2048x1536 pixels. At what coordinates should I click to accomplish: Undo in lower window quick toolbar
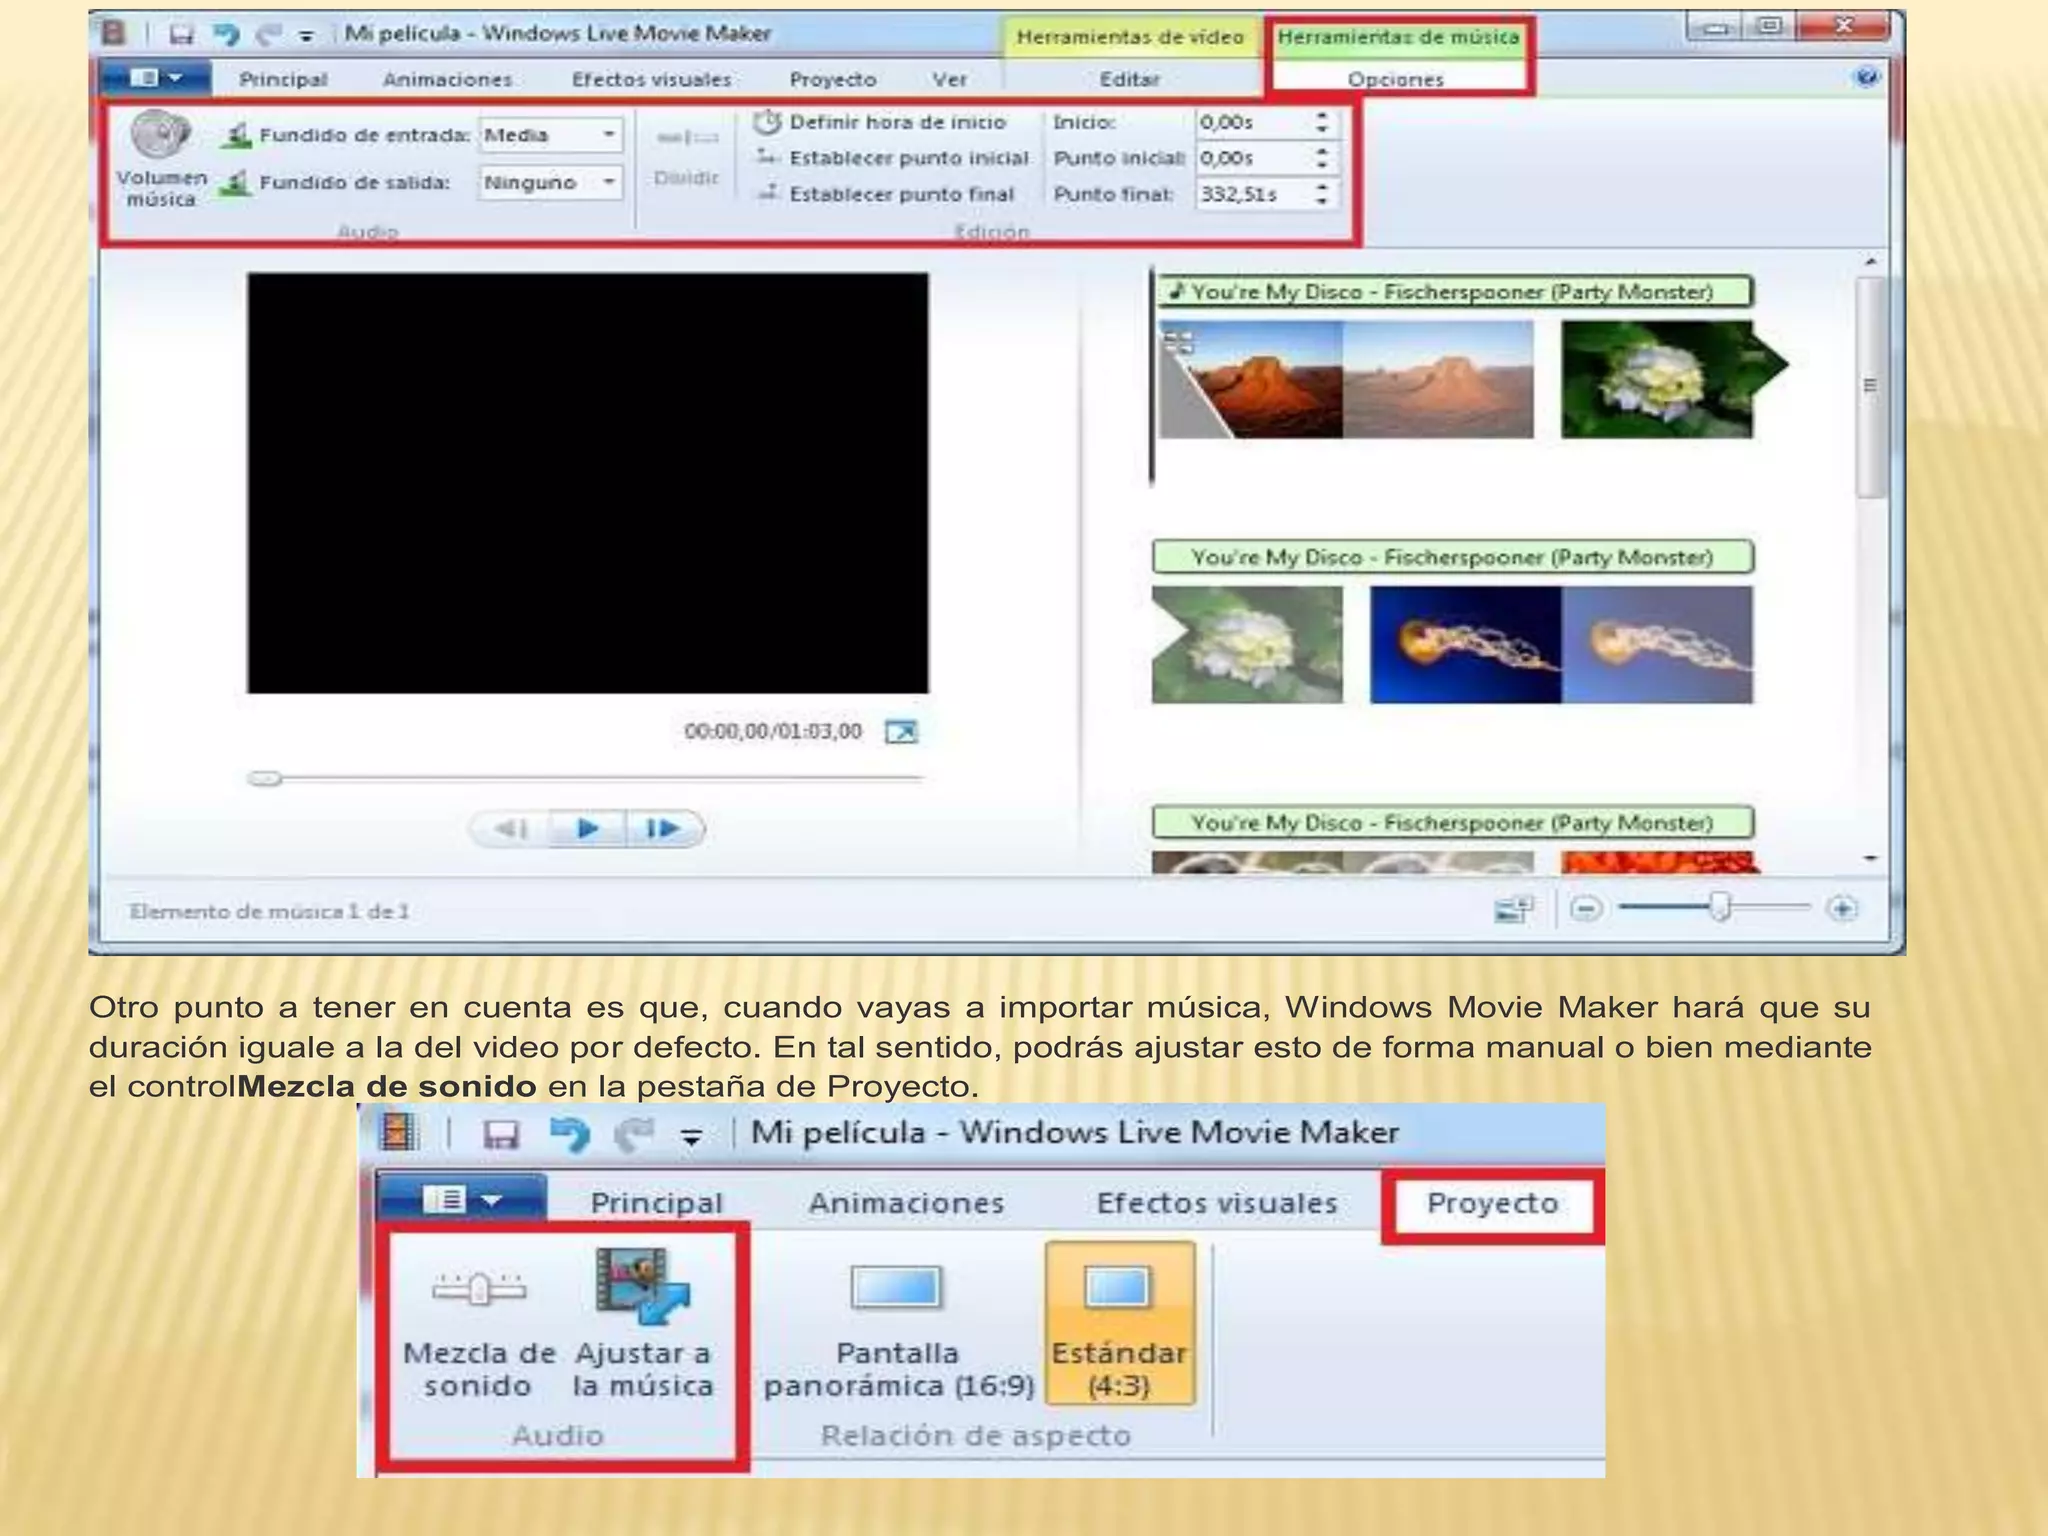(x=570, y=1134)
